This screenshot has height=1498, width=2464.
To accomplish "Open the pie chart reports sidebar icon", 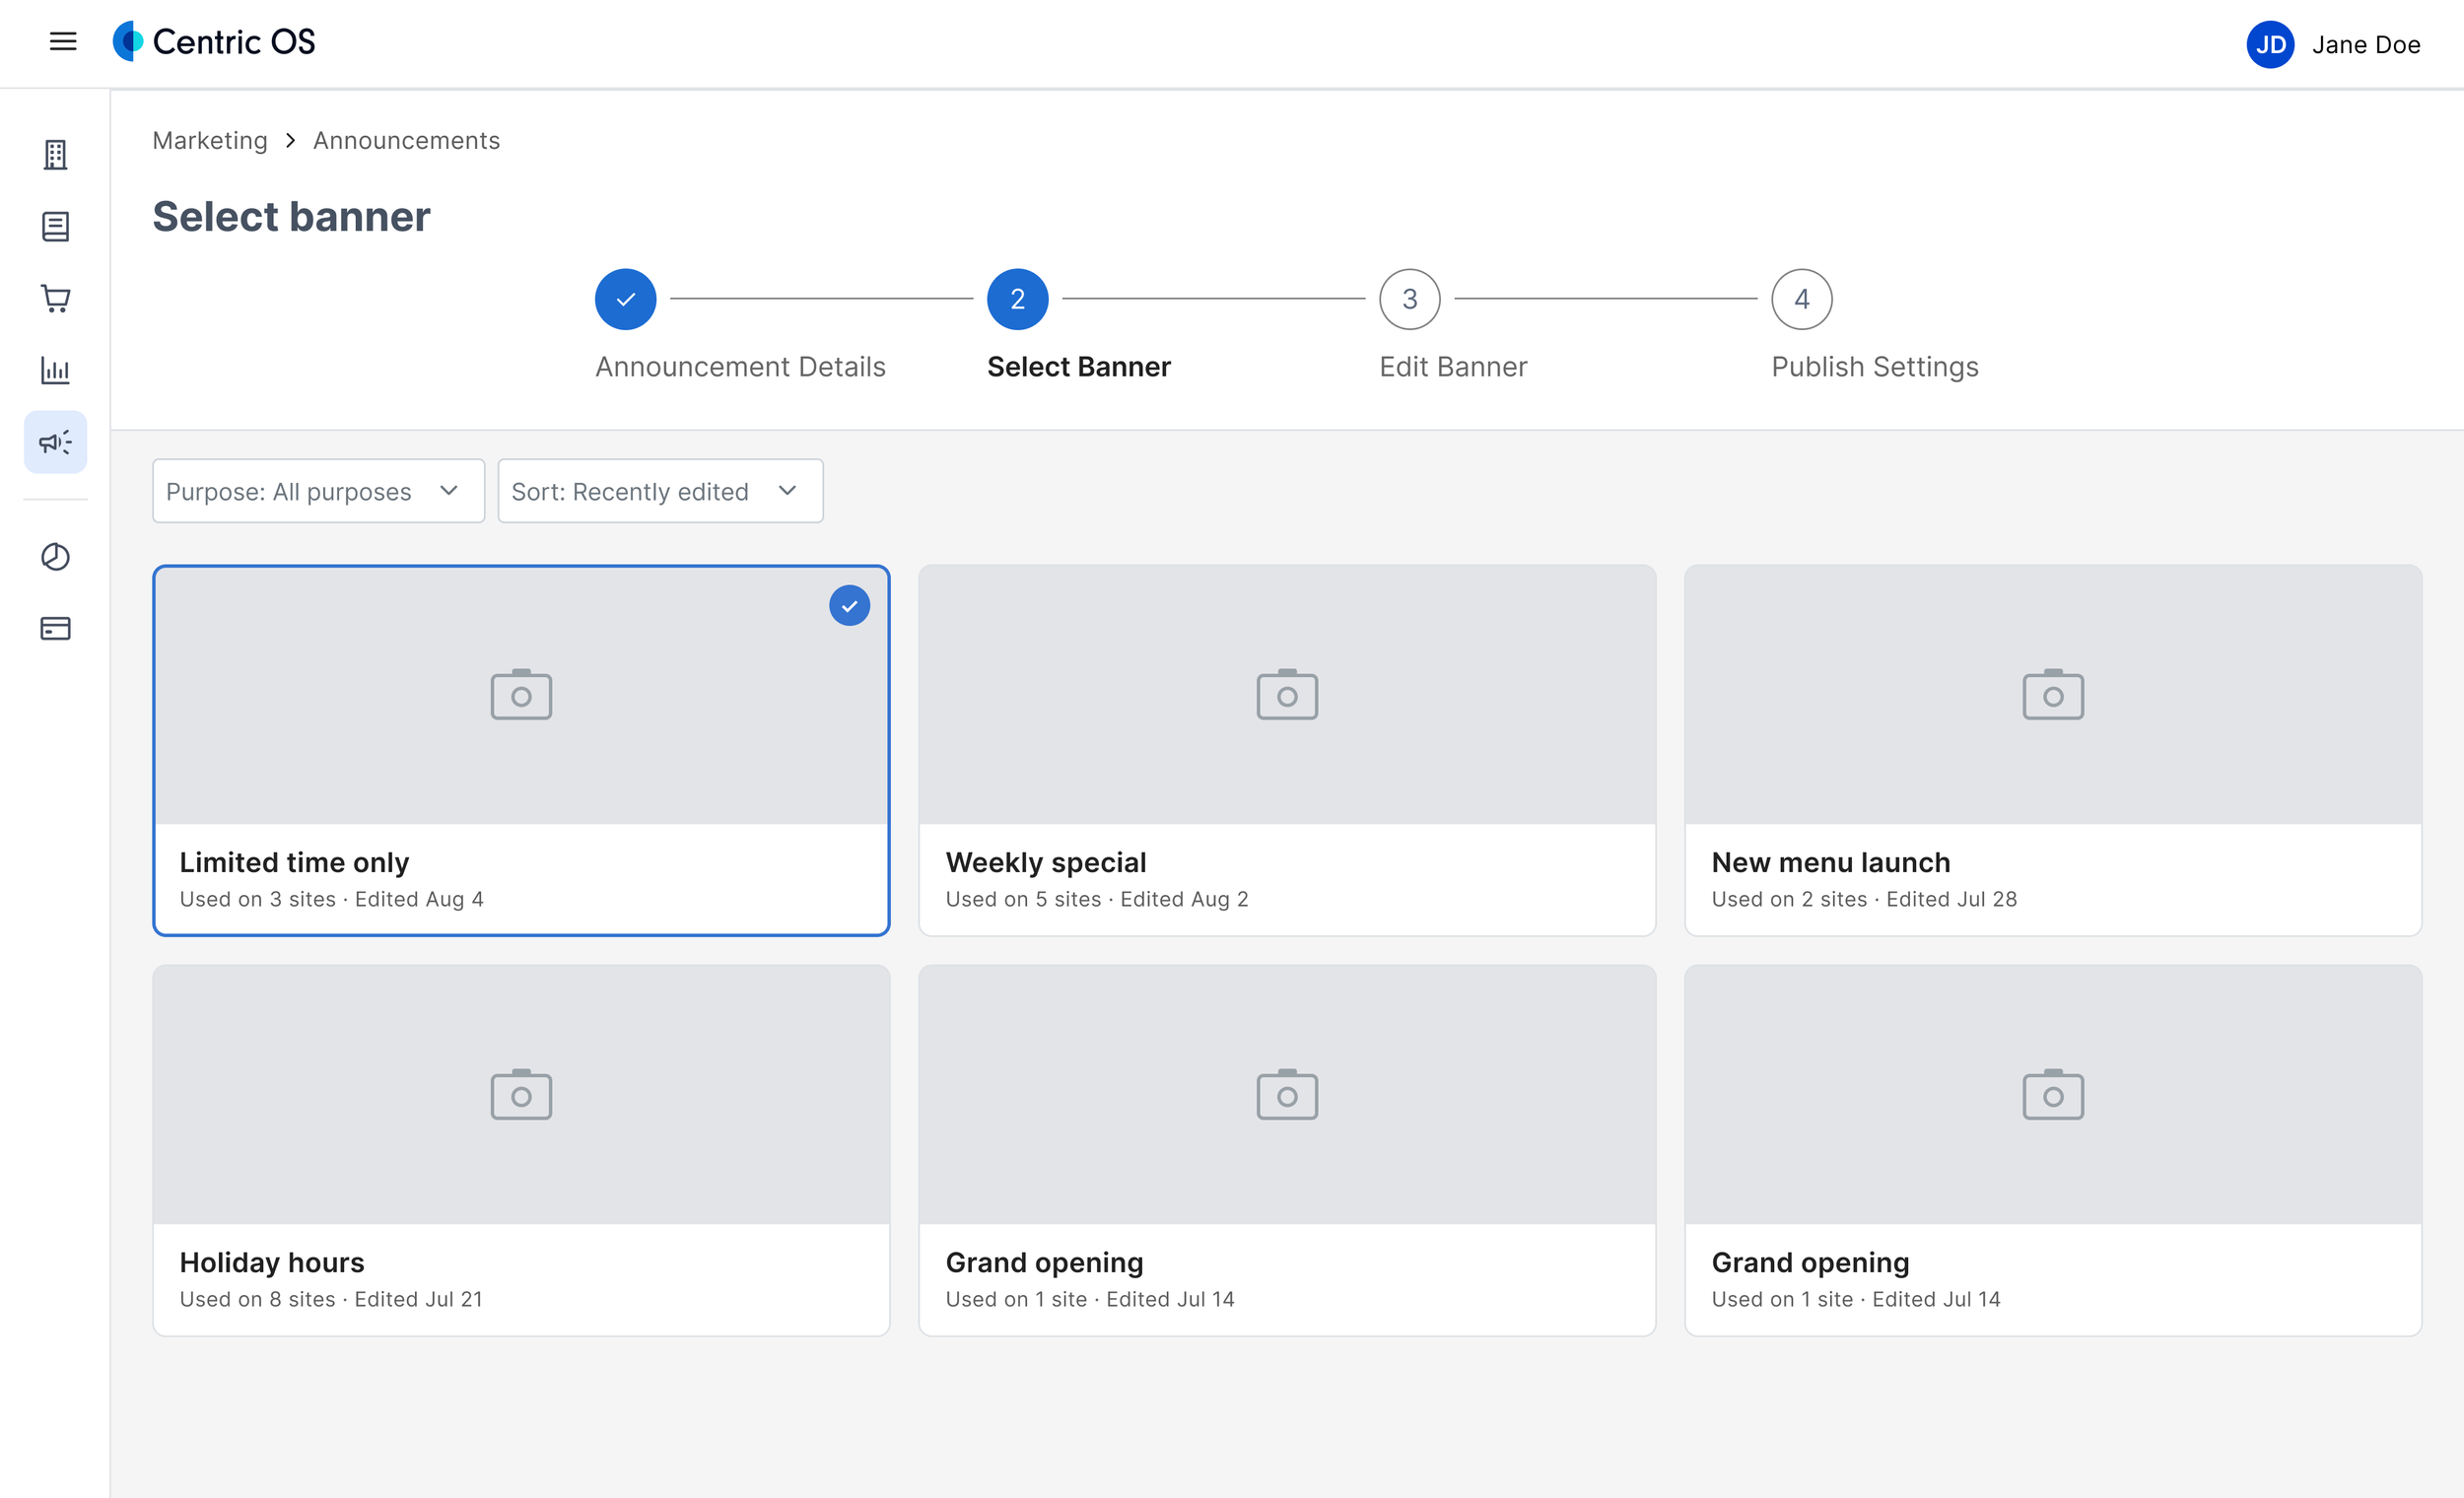I will 55,556.
